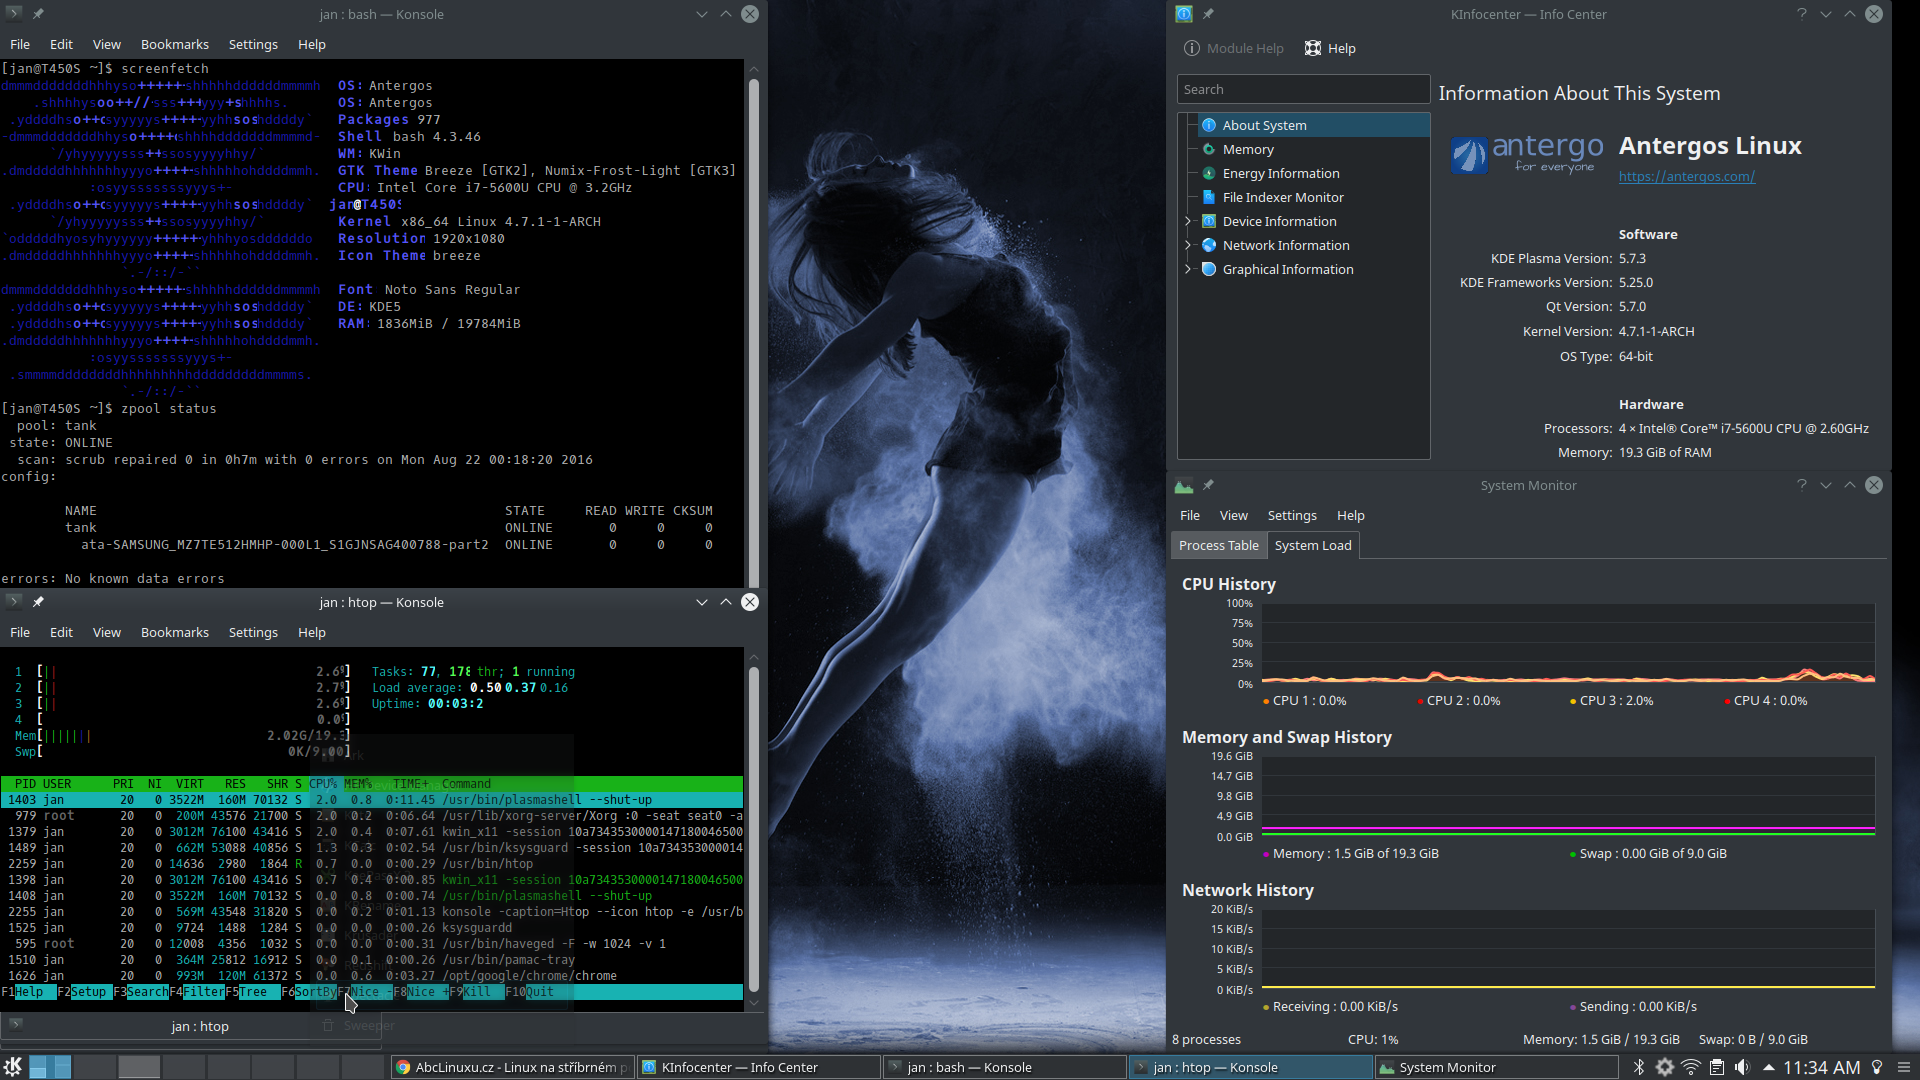The image size is (1920, 1080).
Task: Switch to Process Table tab
Action: (x=1218, y=545)
